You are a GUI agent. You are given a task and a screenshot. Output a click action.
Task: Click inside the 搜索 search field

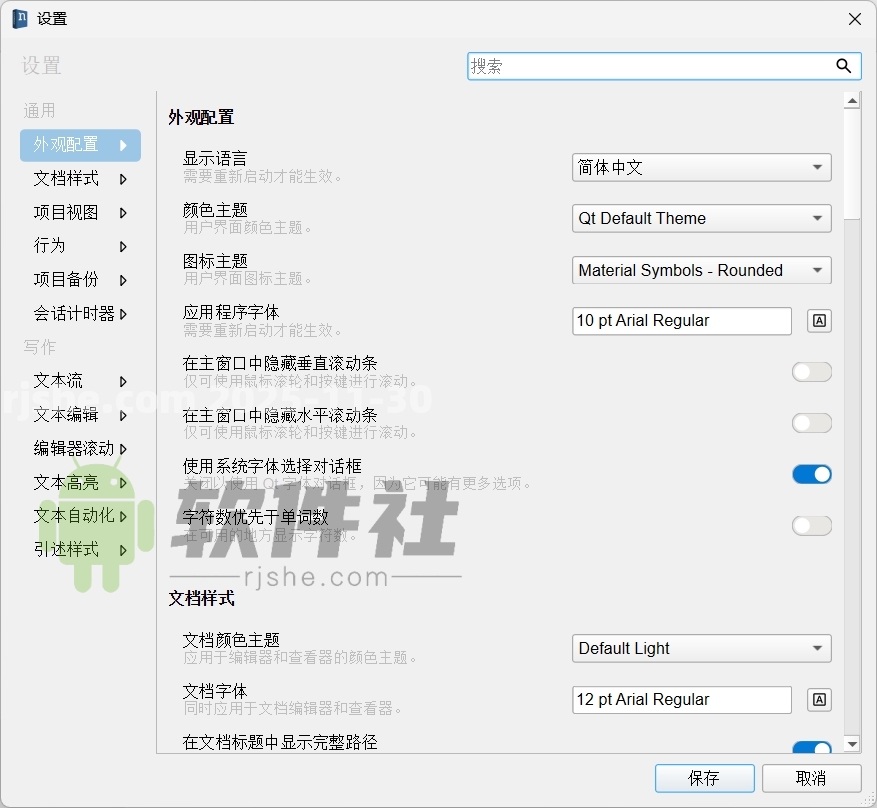(650, 66)
